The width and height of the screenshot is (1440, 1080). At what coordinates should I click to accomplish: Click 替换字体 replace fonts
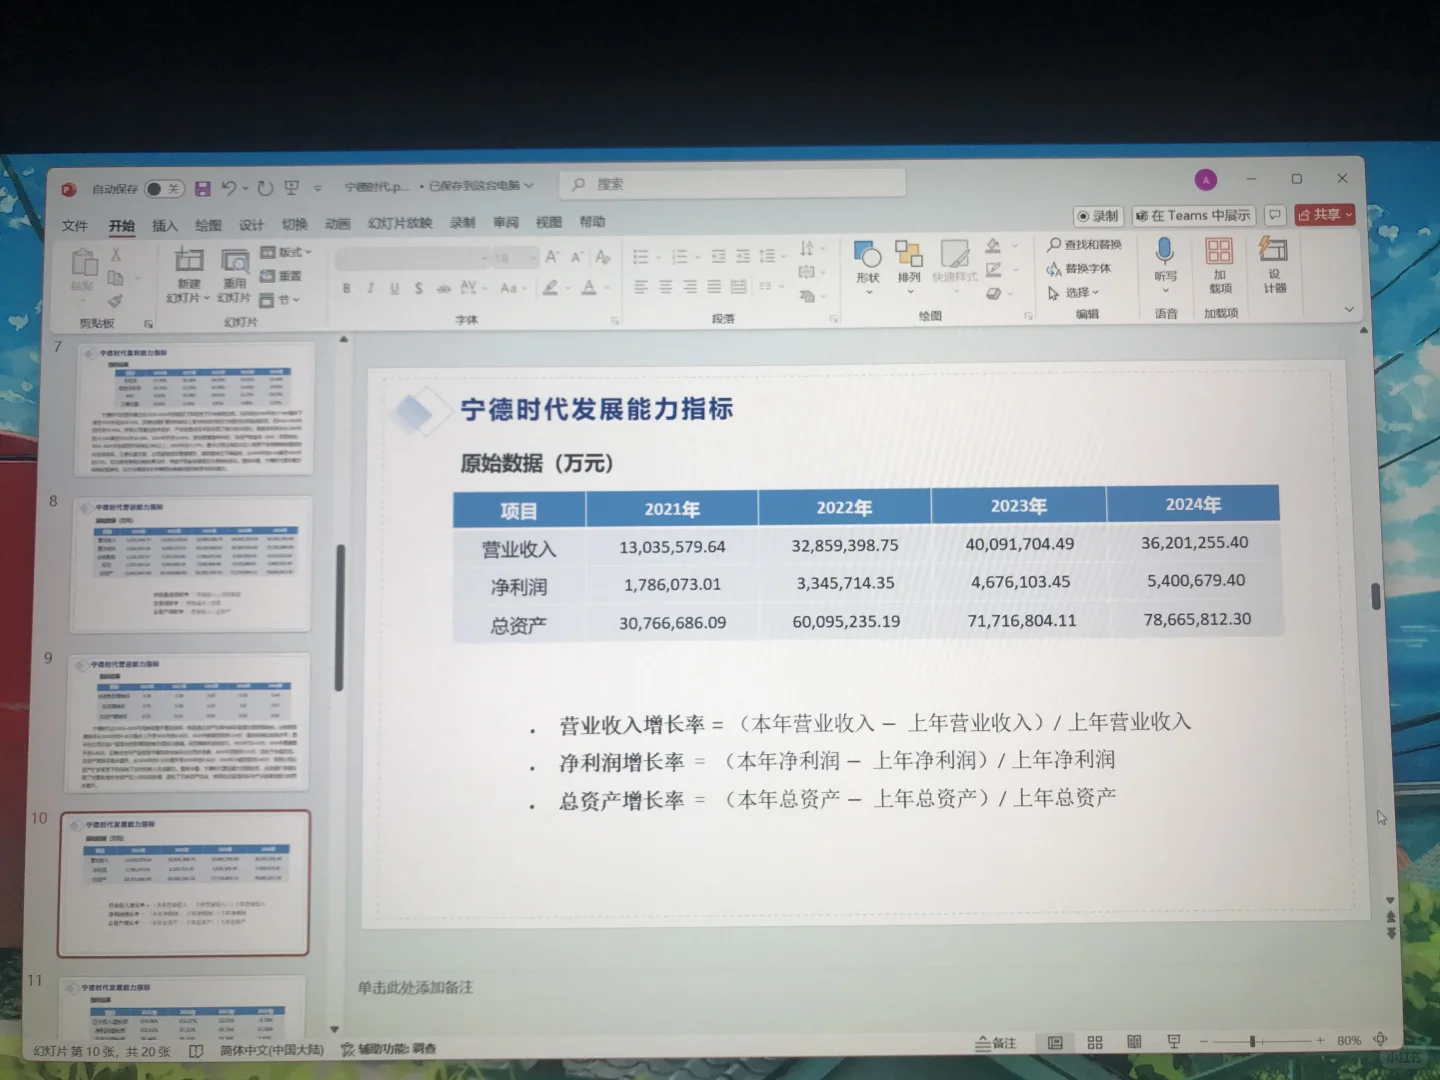pos(1079,268)
